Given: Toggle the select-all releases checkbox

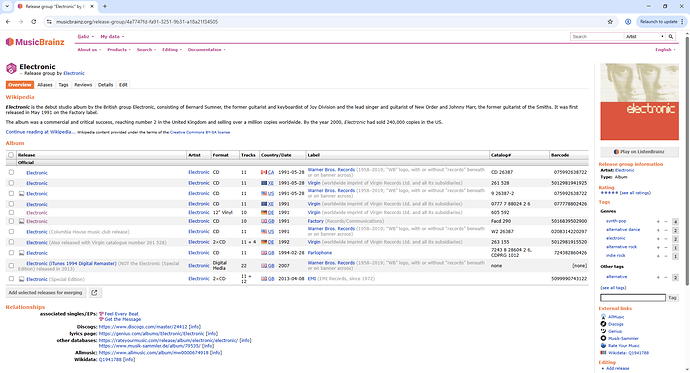Looking at the screenshot, I should coord(11,155).
